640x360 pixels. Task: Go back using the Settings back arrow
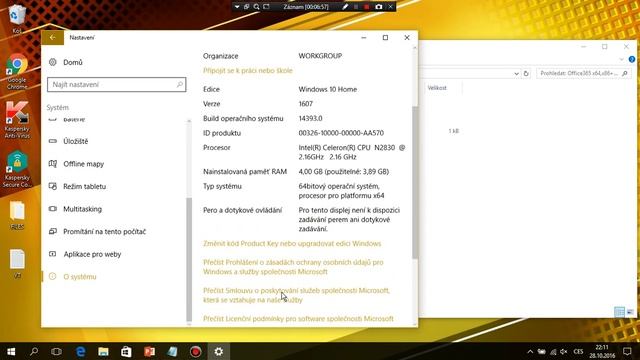[x=52, y=38]
